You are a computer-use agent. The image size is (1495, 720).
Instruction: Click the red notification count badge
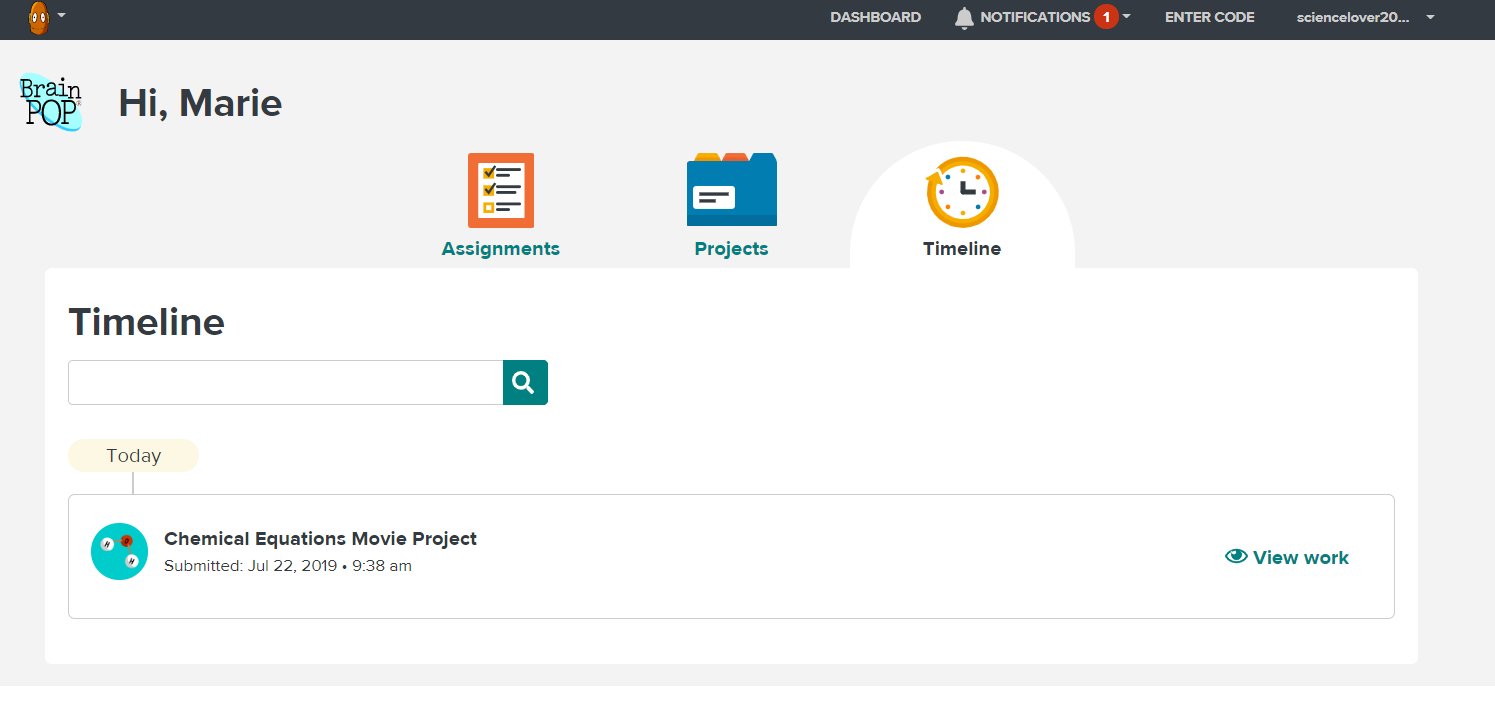click(x=1106, y=17)
